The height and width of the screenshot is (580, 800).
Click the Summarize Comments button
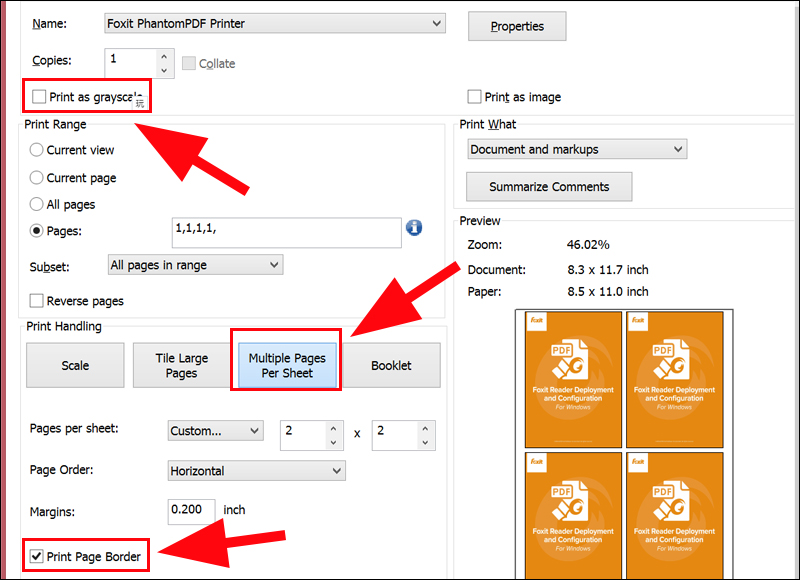click(x=549, y=187)
